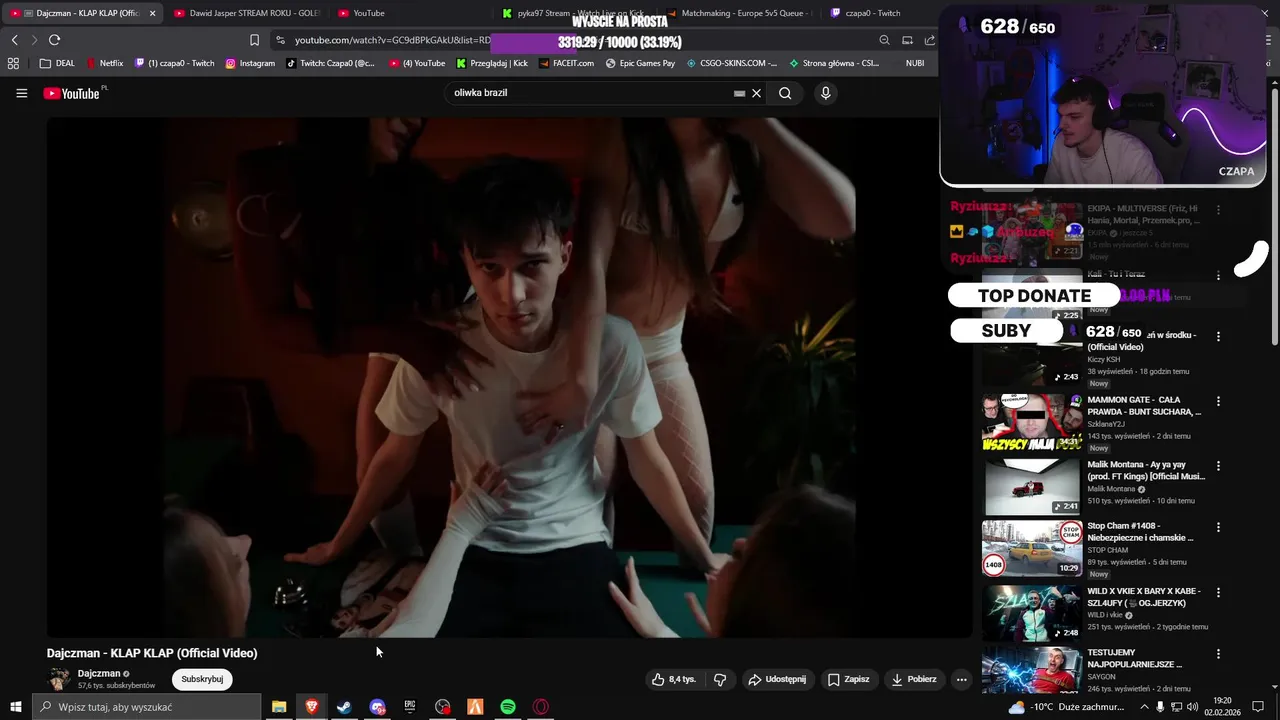Open the volume speaker icon in the system tray
This screenshot has width=1280, height=720.
(x=1193, y=707)
